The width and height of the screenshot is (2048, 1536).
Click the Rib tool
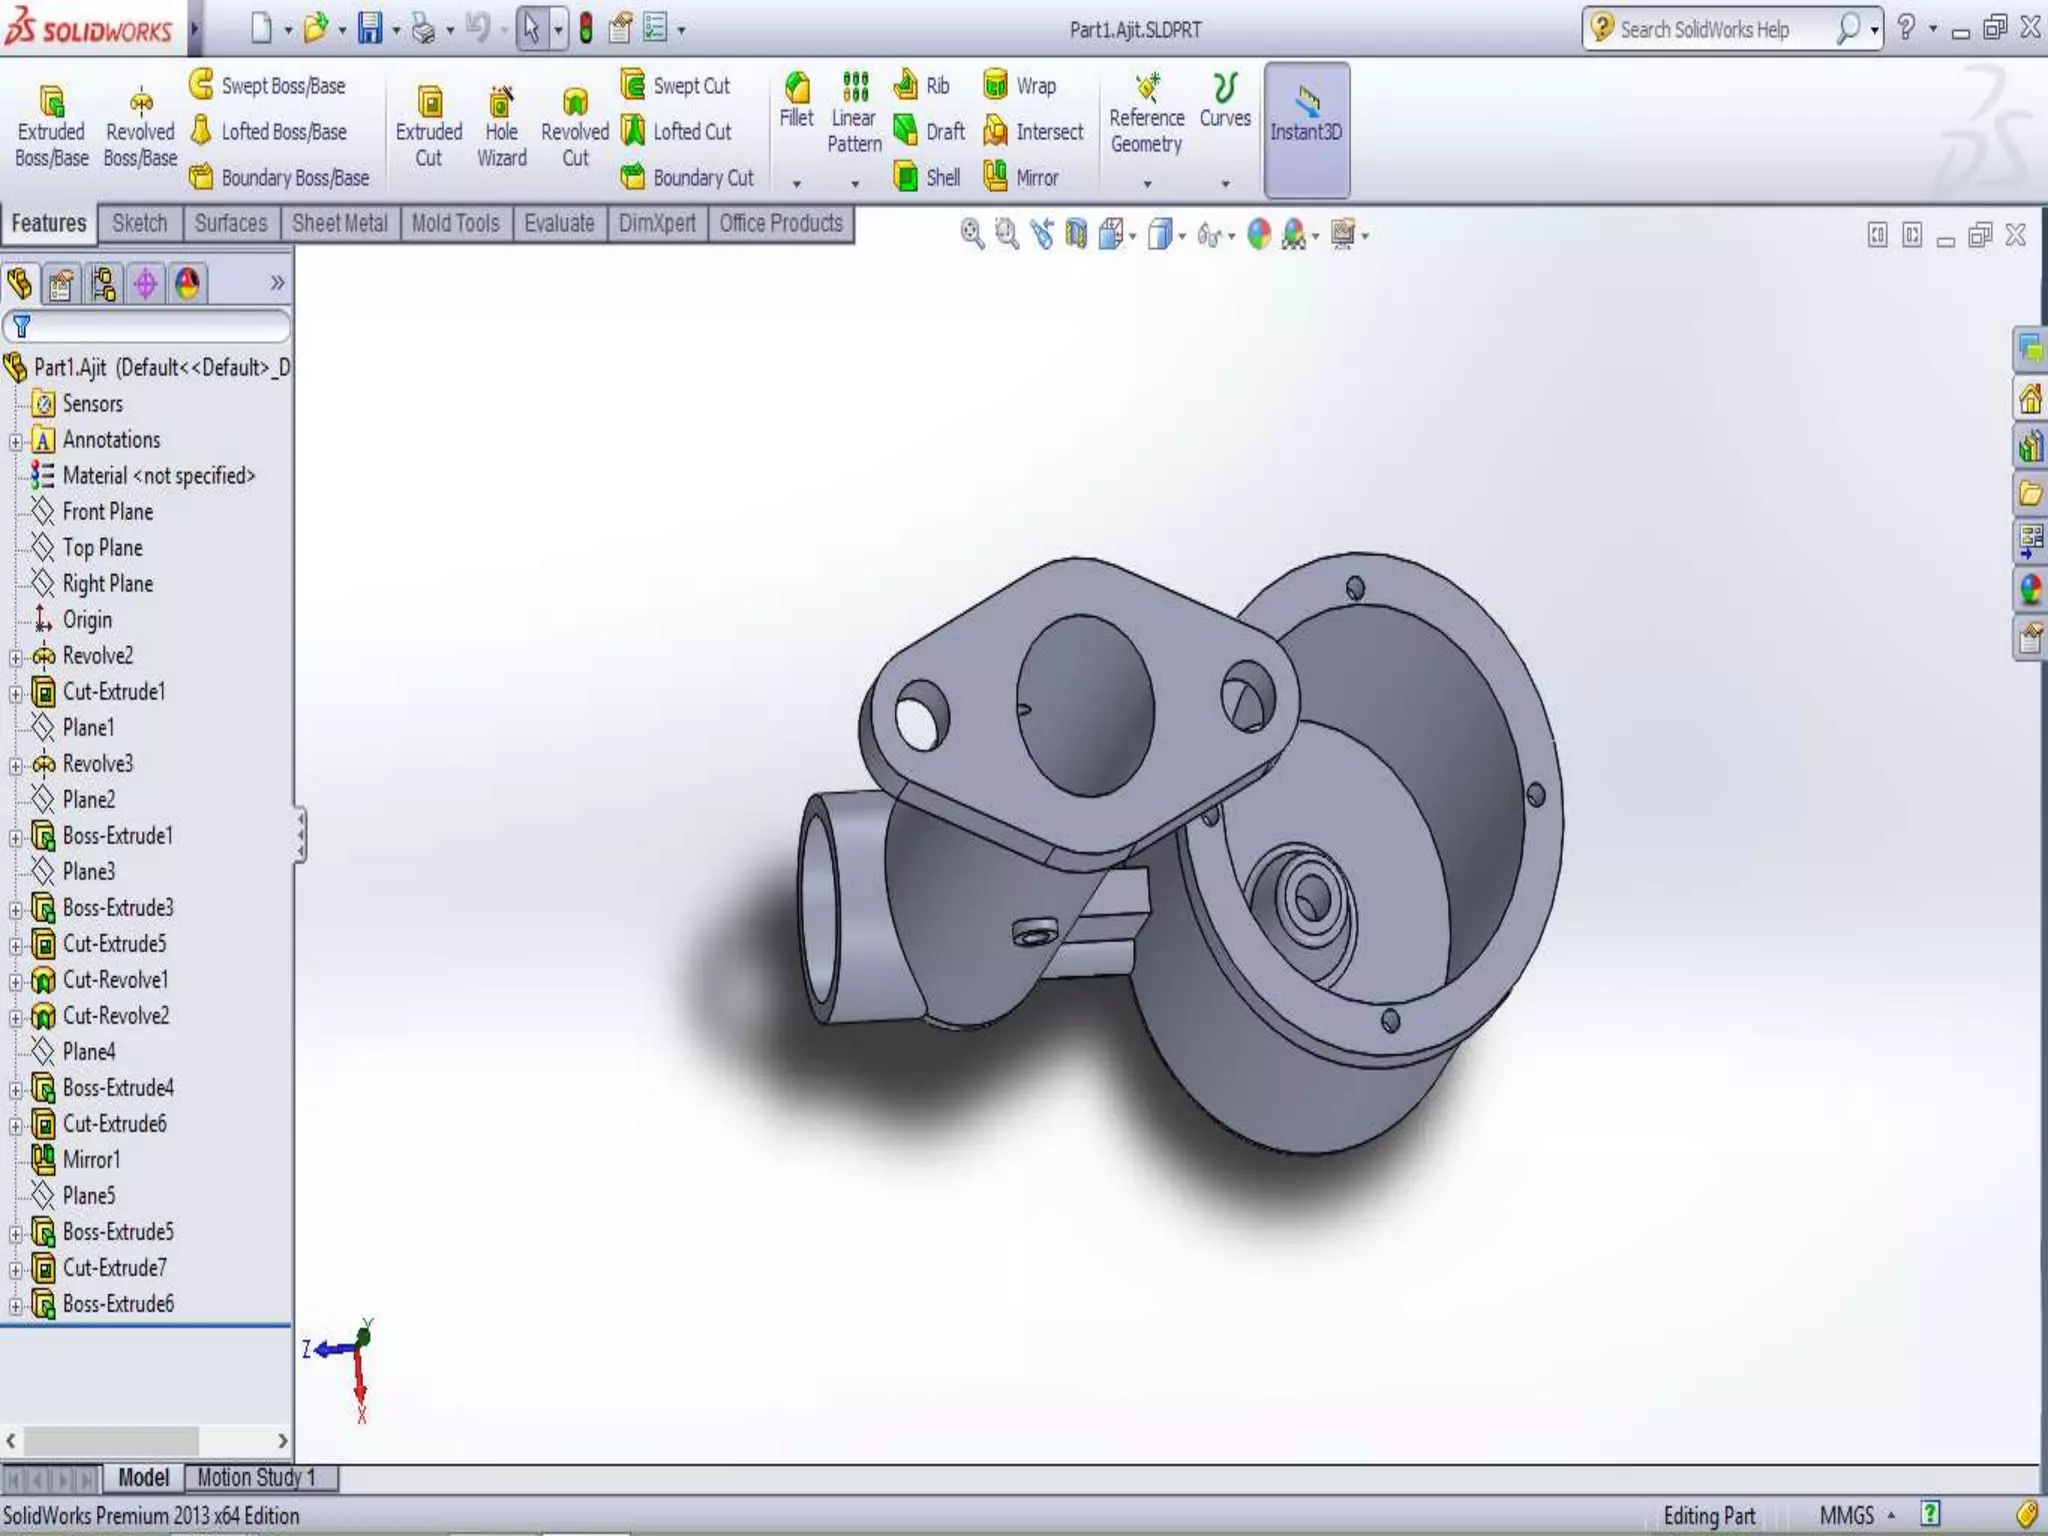[921, 85]
